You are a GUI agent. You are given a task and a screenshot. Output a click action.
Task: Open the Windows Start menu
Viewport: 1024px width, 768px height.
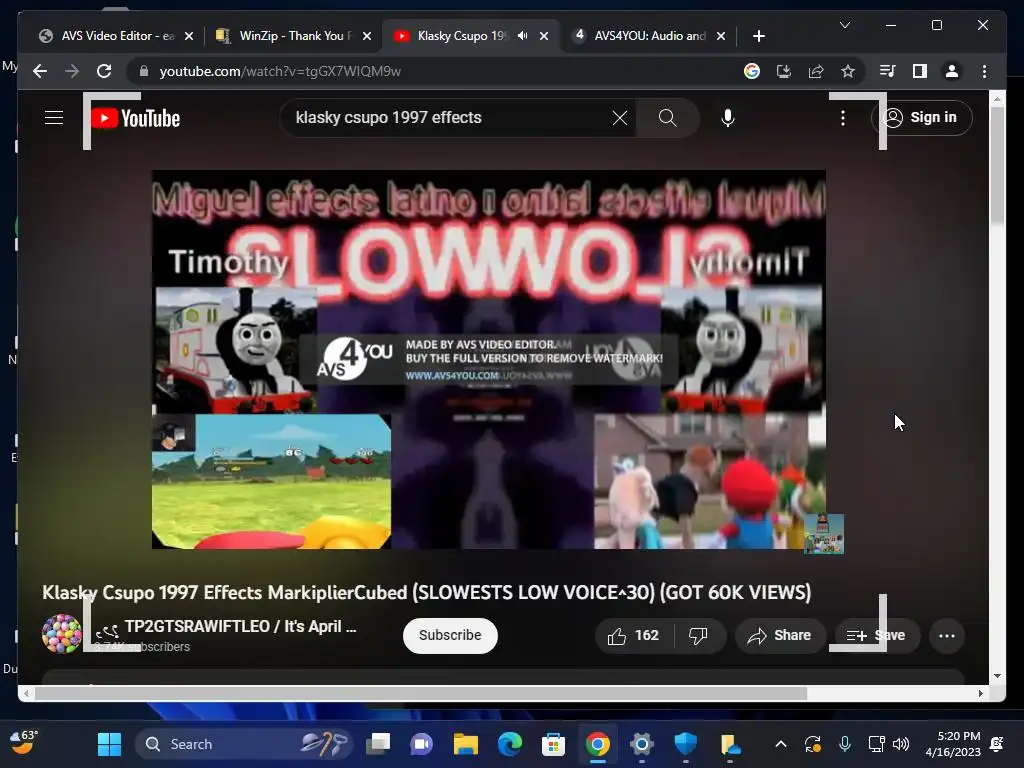point(109,744)
